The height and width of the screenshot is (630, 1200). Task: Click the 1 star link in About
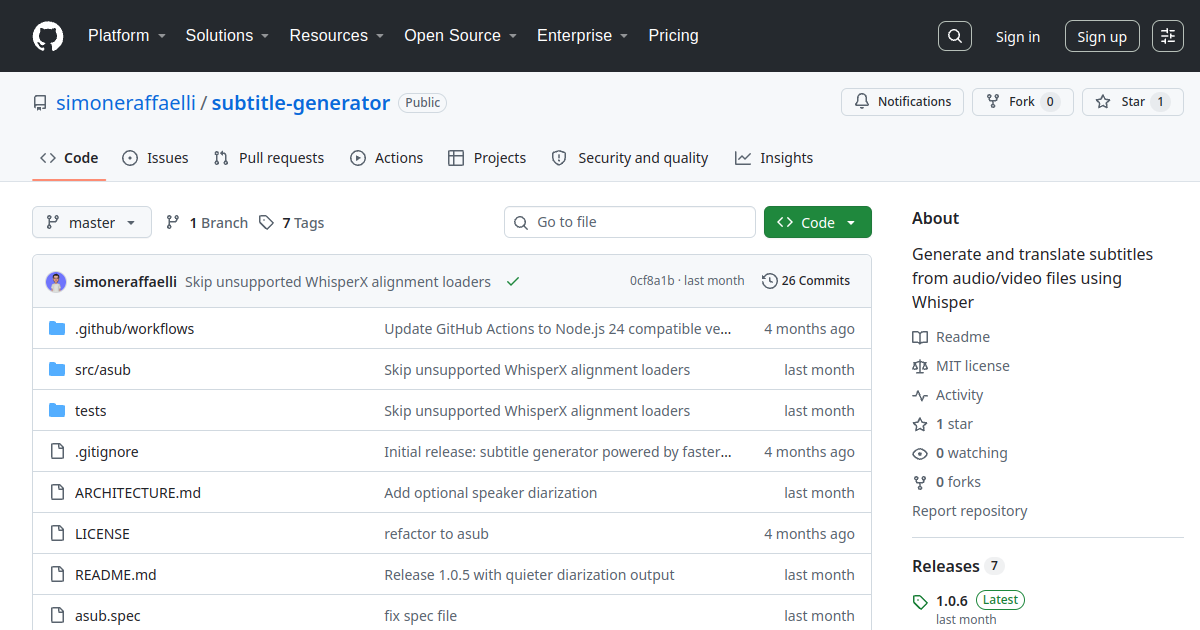[x=943, y=424]
